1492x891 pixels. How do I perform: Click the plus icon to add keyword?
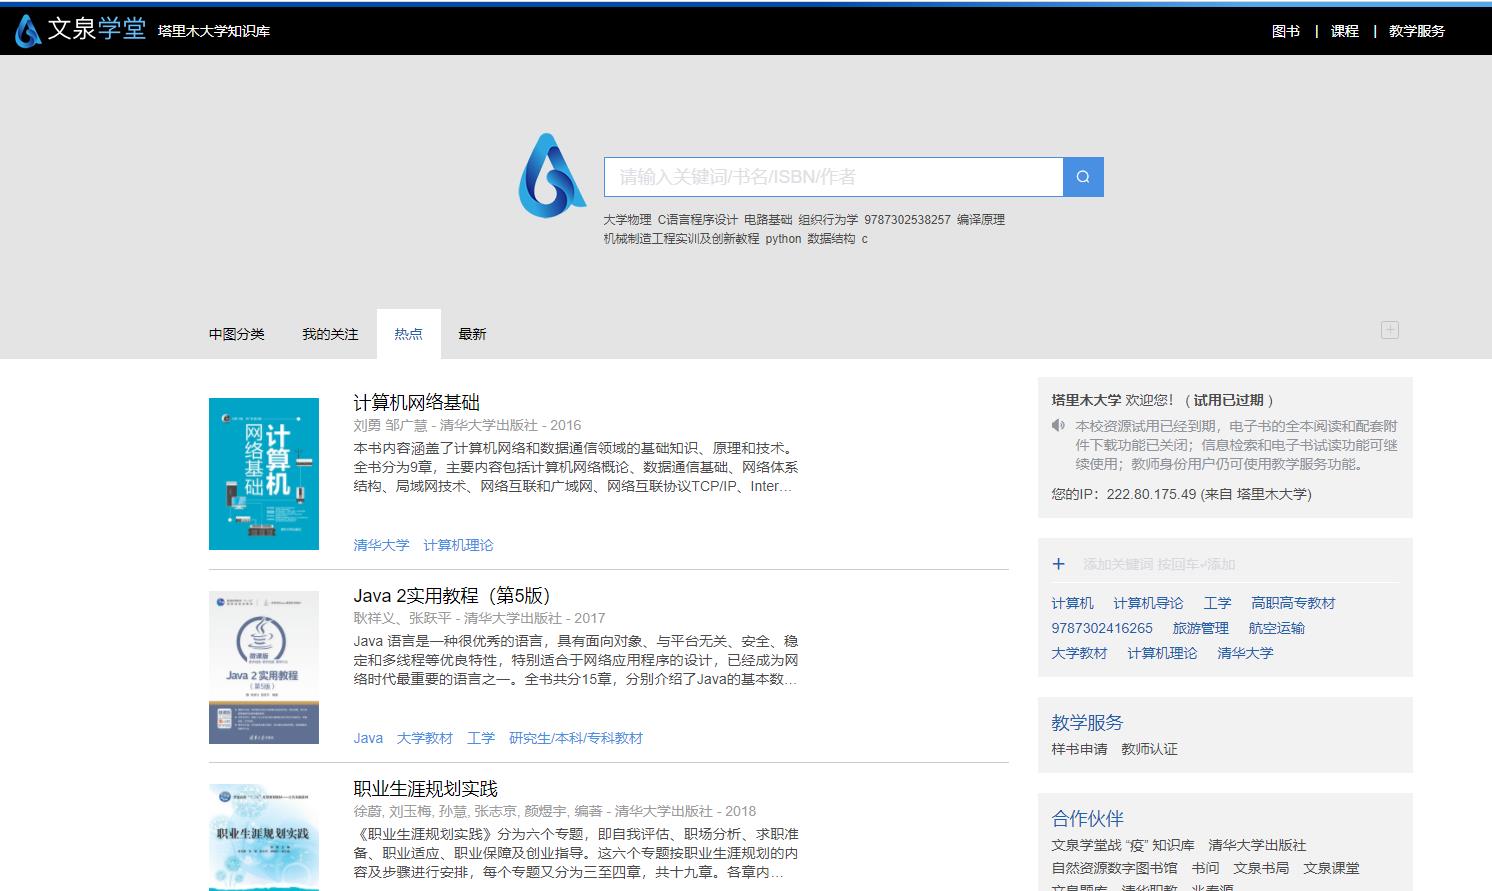[1059, 564]
